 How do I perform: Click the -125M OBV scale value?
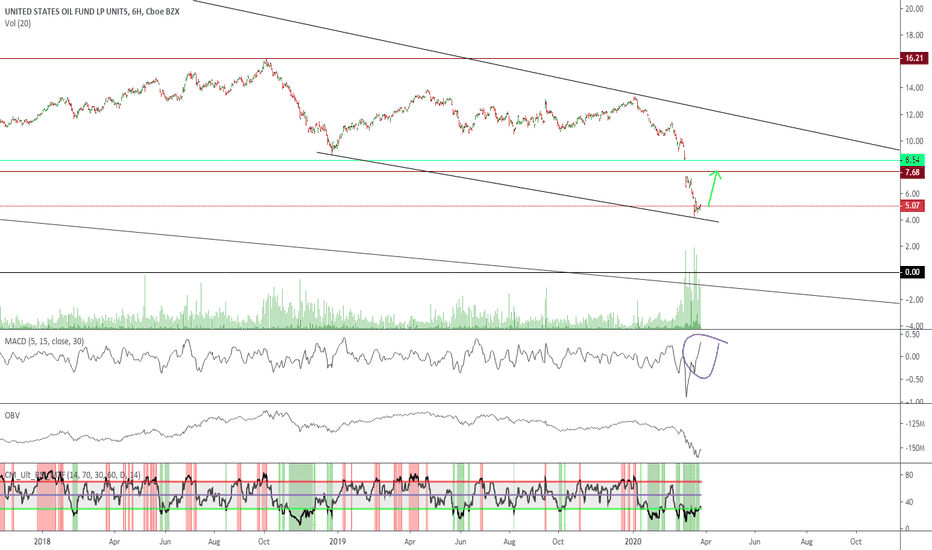pos(915,424)
